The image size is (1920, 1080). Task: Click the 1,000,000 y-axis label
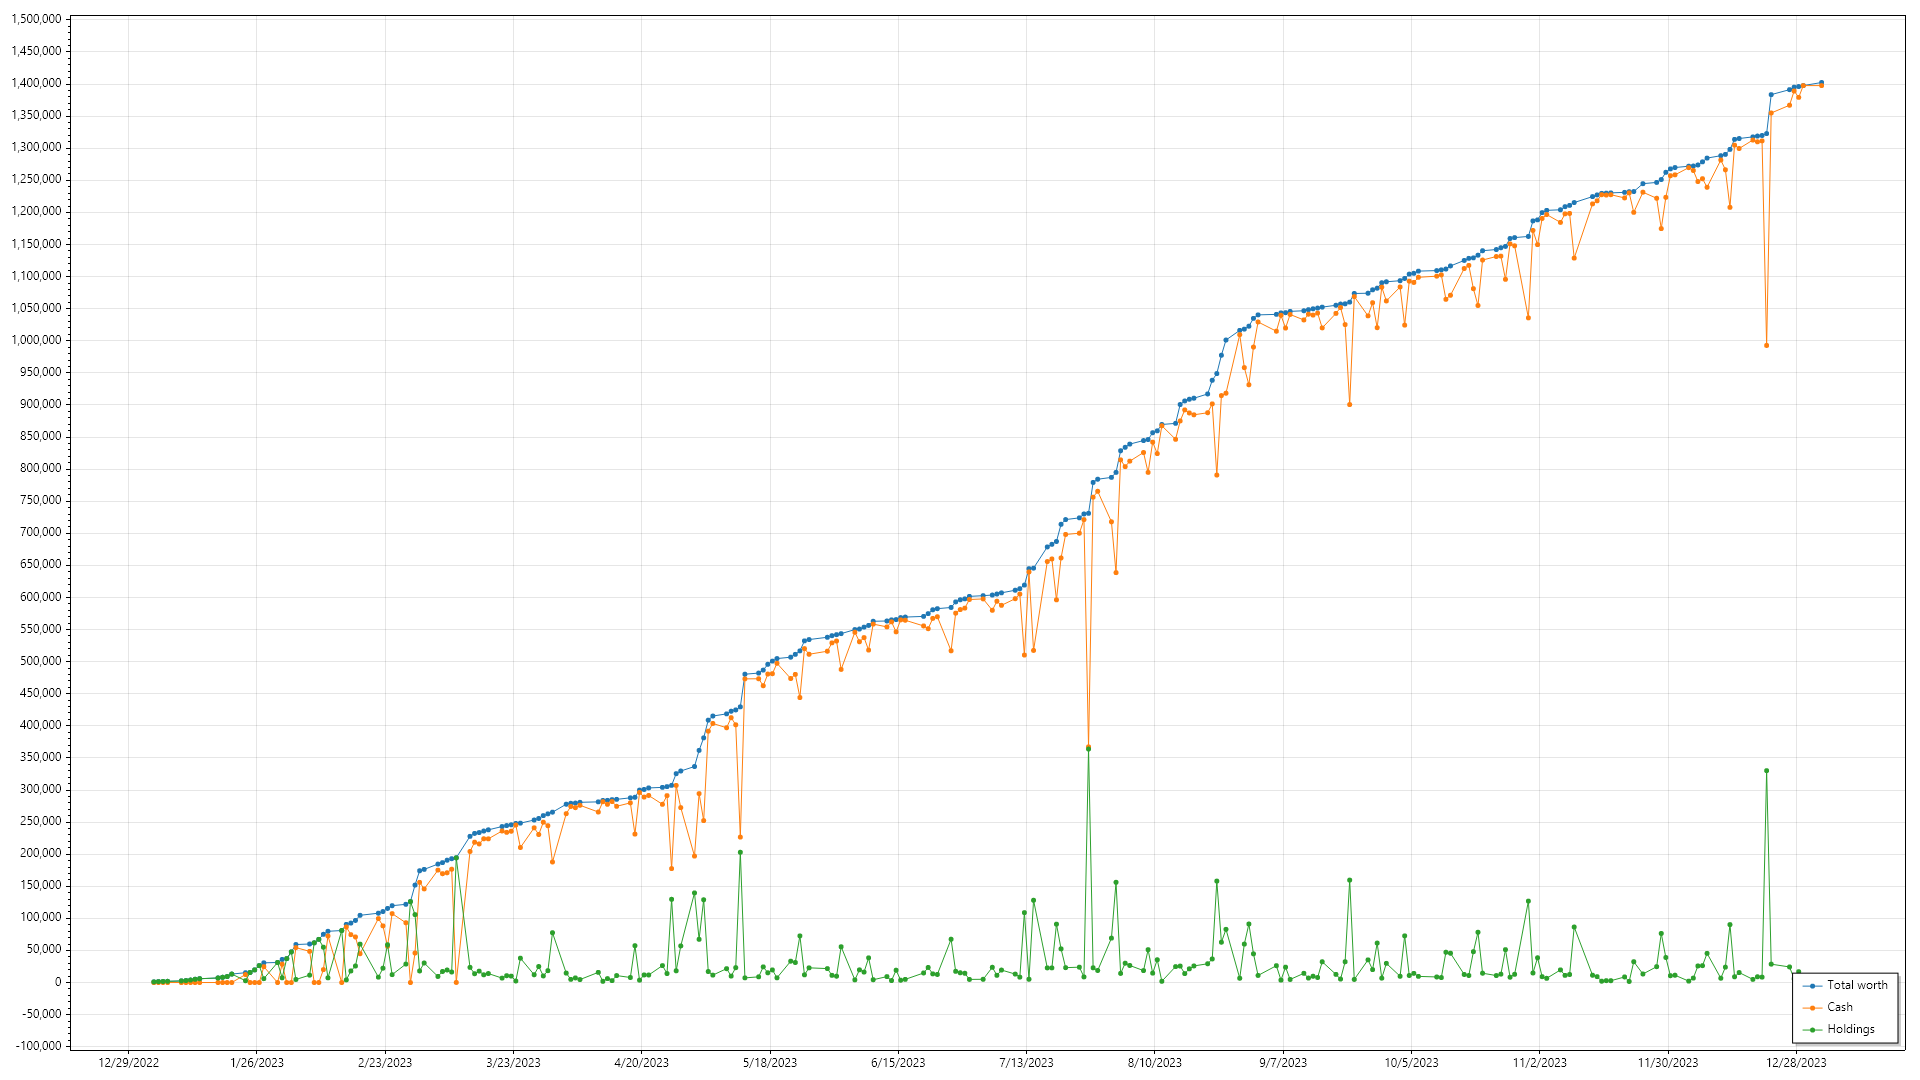(x=35, y=340)
